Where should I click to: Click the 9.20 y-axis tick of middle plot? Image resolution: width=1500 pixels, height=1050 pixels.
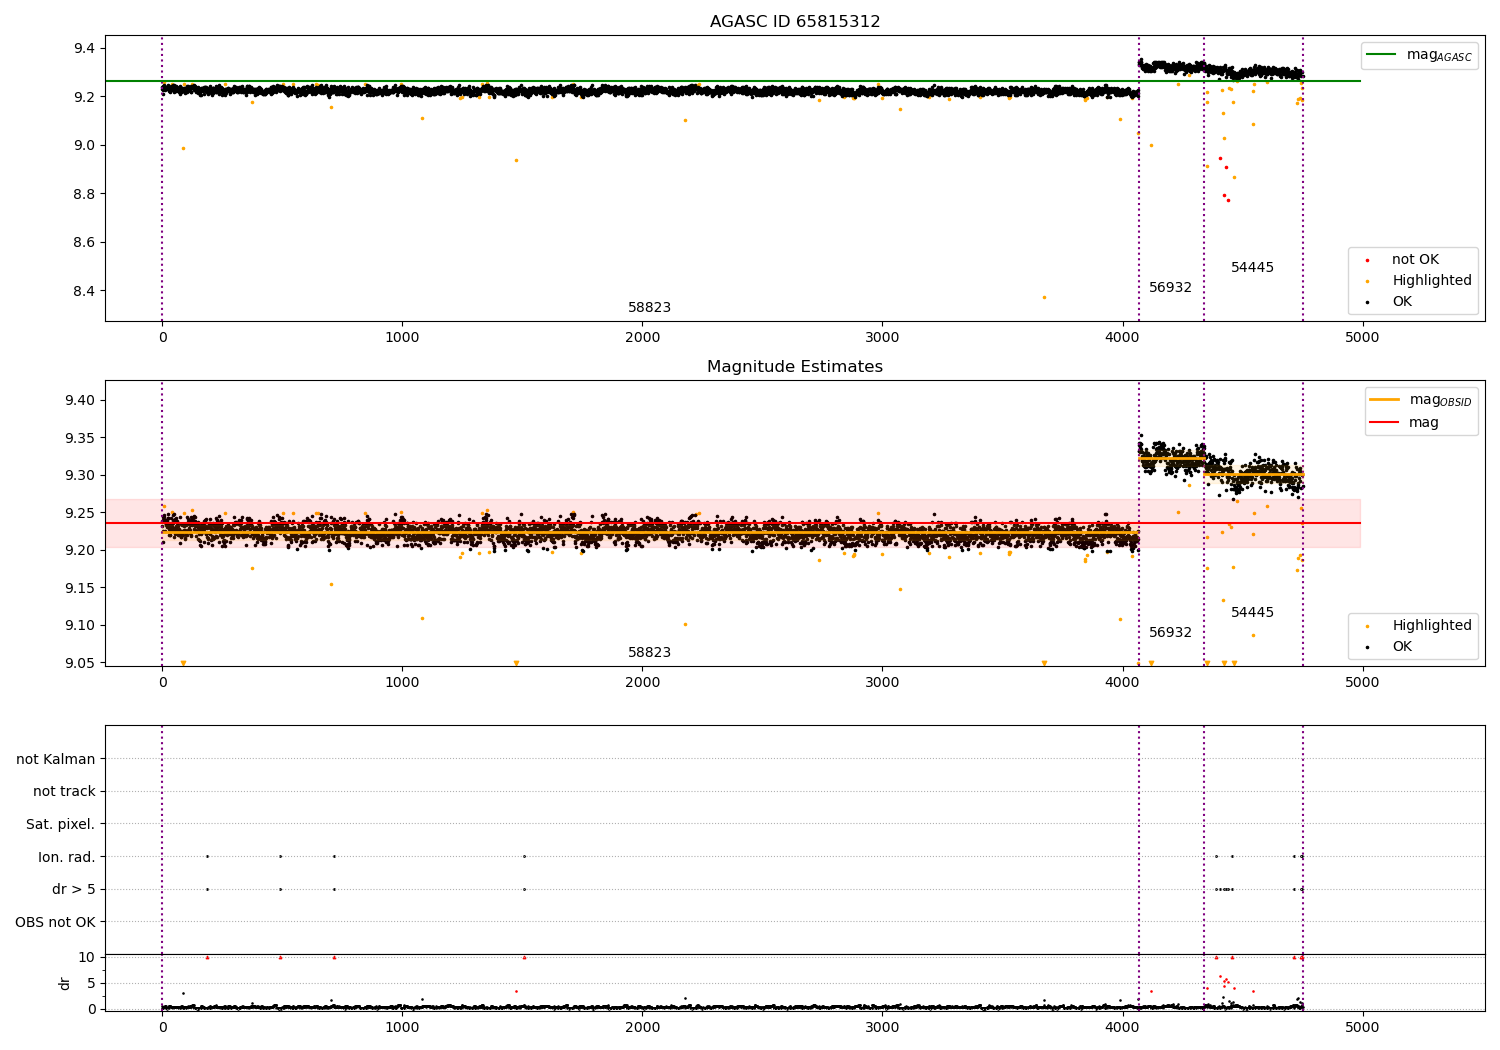pyautogui.click(x=79, y=551)
